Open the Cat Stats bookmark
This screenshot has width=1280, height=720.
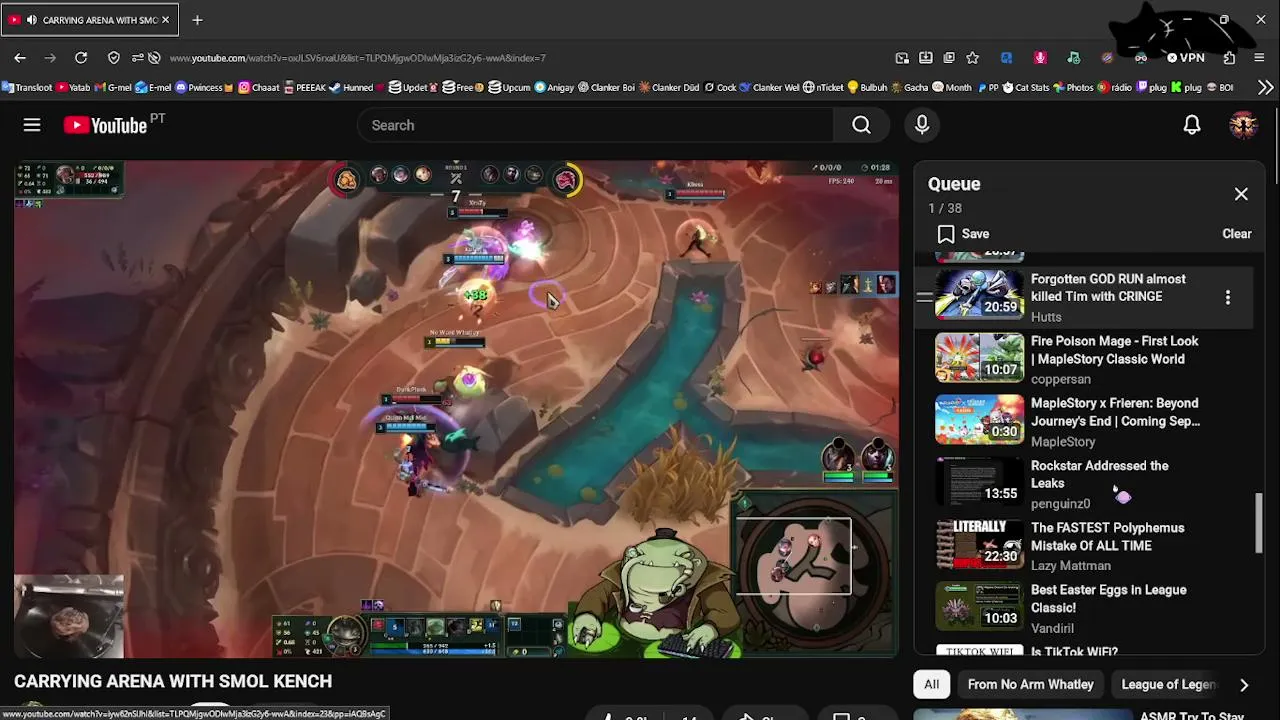[x=1026, y=88]
